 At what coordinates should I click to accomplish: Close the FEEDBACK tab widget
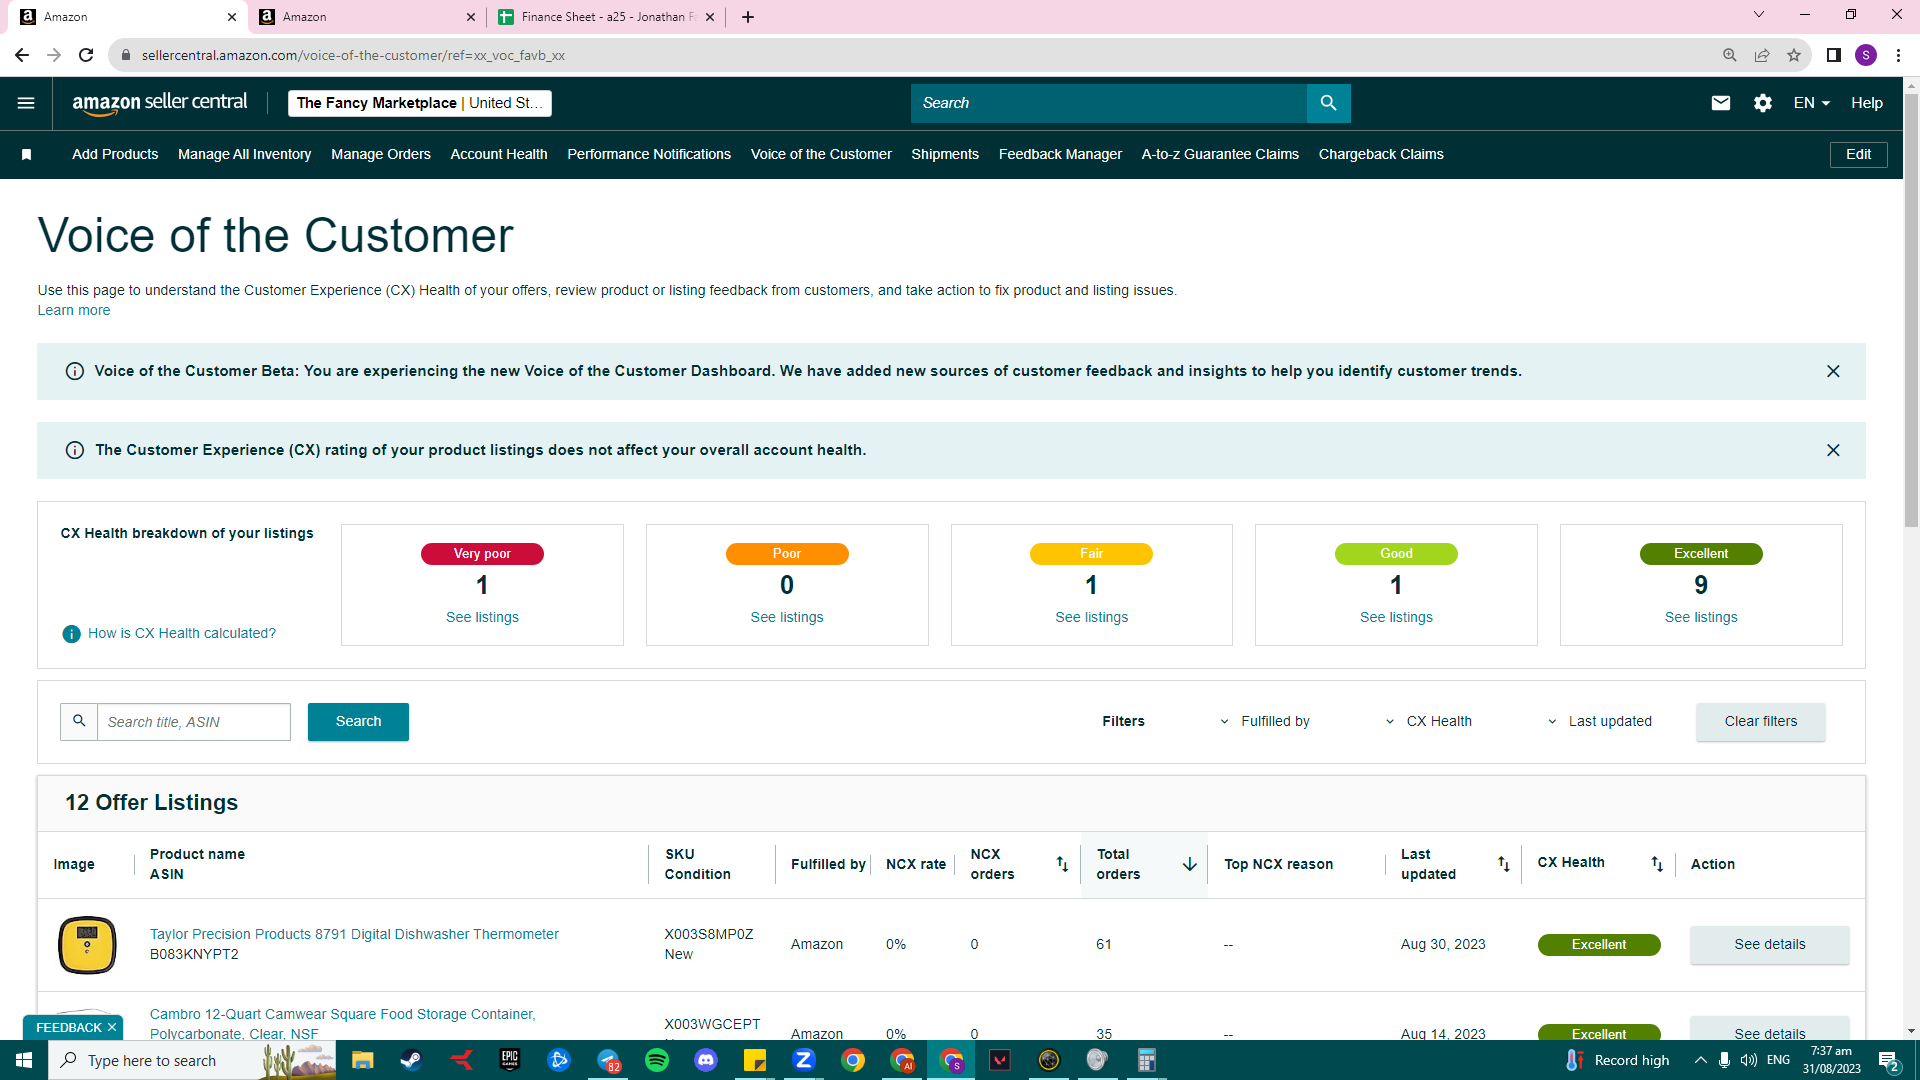tap(112, 1027)
